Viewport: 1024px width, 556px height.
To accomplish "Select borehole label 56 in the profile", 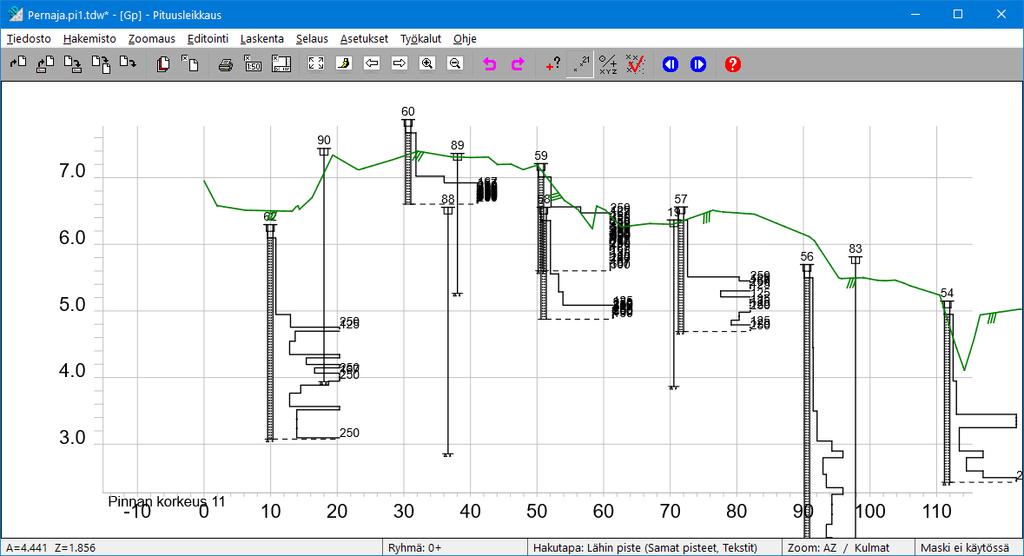I will point(807,257).
